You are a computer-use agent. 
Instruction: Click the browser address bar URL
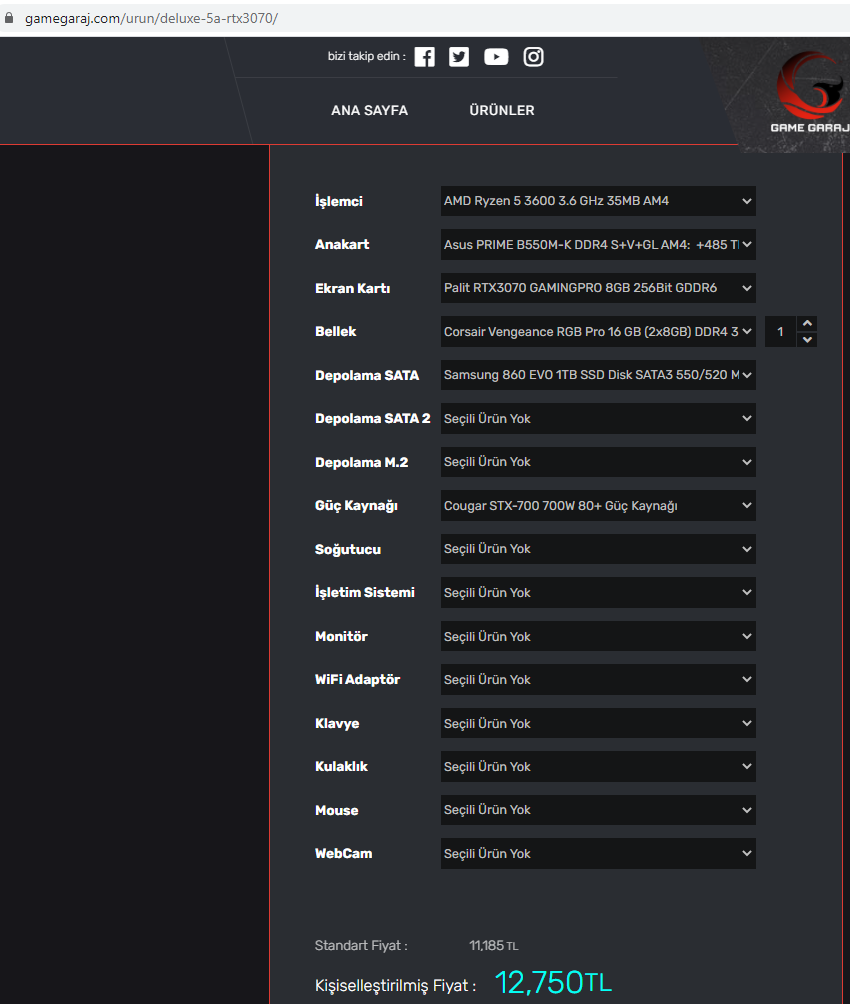151,18
